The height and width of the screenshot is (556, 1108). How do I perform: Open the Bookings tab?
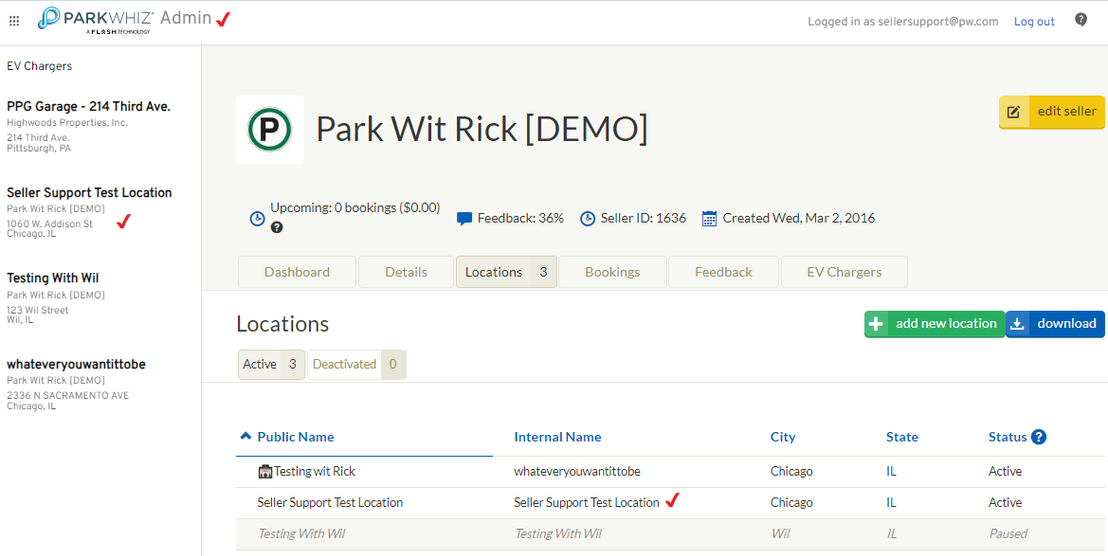613,272
